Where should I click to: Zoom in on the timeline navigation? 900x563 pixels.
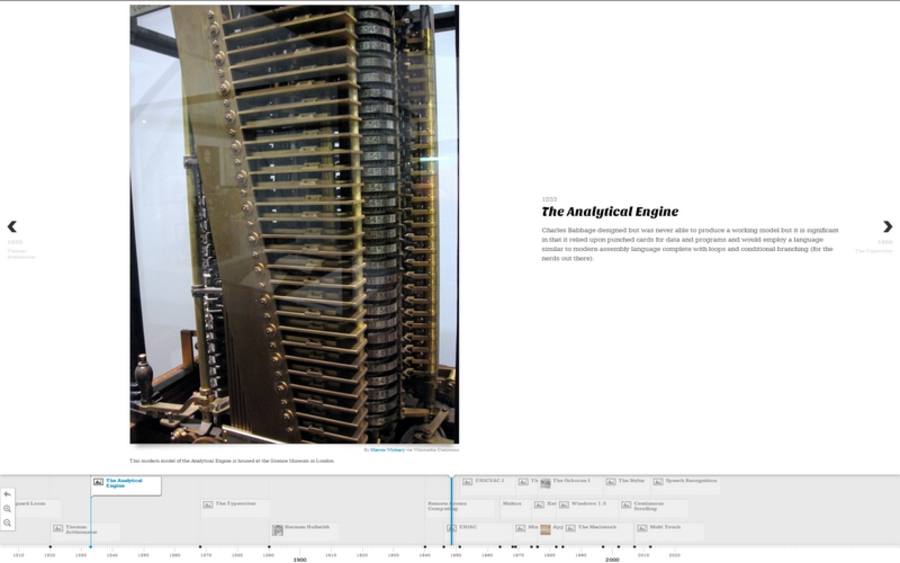coord(7,508)
